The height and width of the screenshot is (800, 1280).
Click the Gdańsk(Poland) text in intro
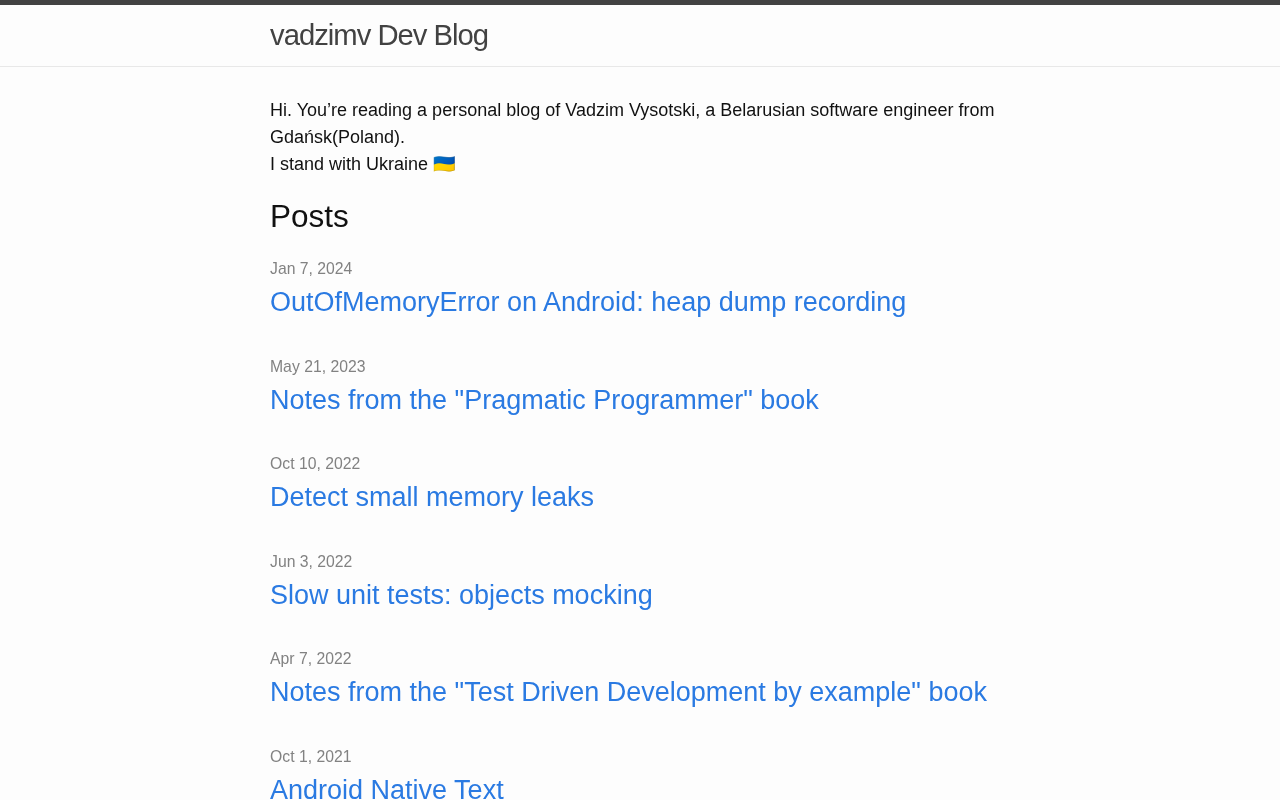pyautogui.click(x=337, y=137)
